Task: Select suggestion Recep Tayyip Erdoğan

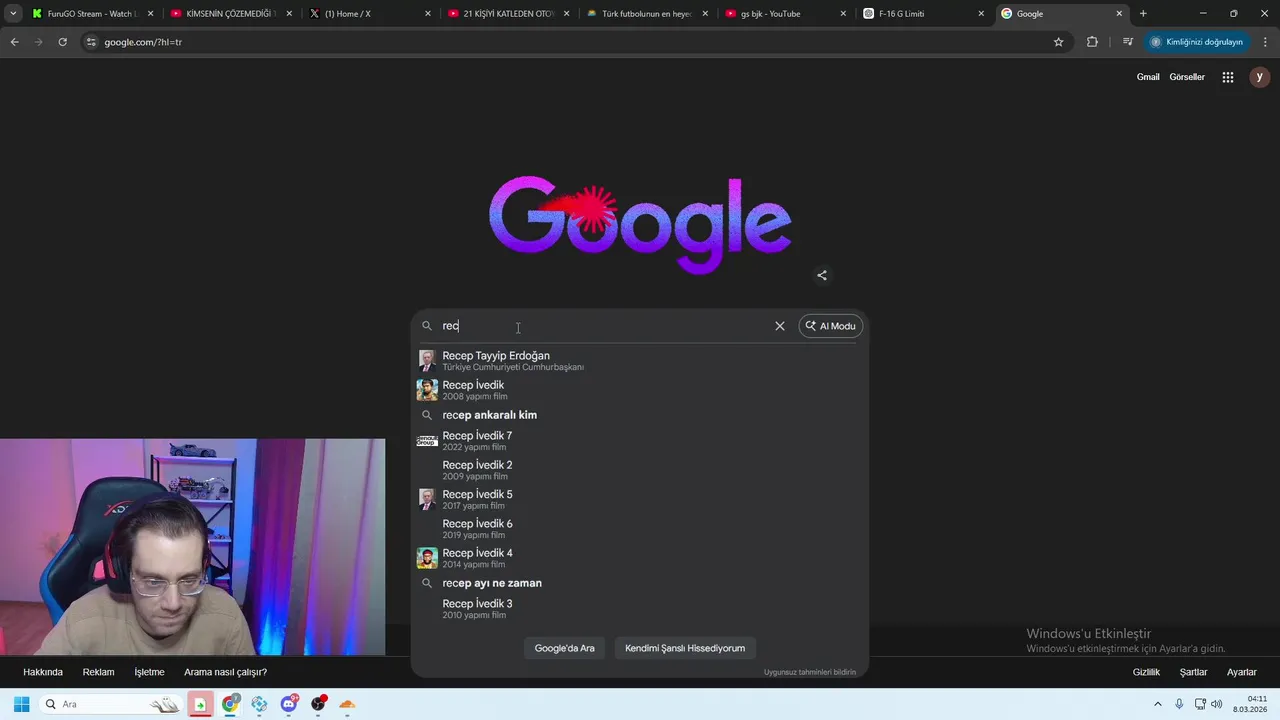Action: pyautogui.click(x=640, y=361)
